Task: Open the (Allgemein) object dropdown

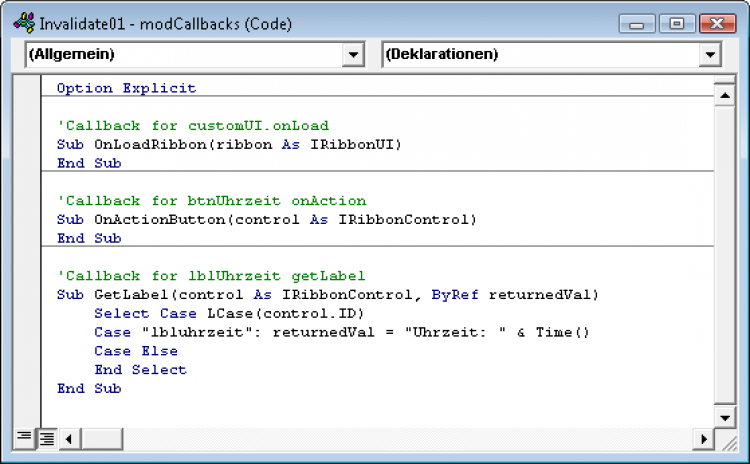Action: 353,54
